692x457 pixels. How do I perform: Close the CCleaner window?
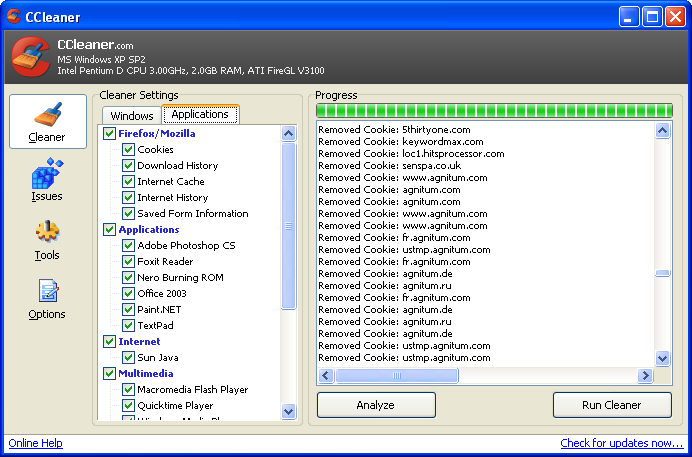pos(675,17)
